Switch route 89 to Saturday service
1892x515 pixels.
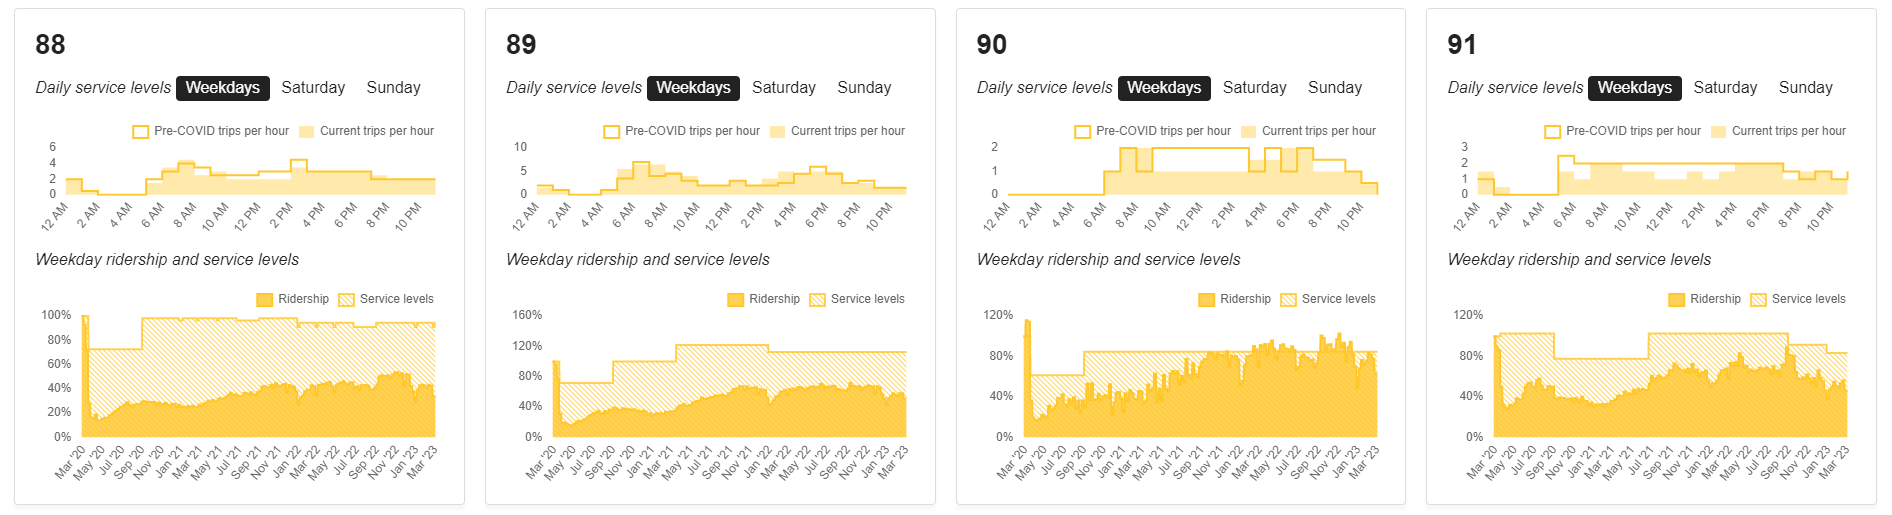(783, 88)
